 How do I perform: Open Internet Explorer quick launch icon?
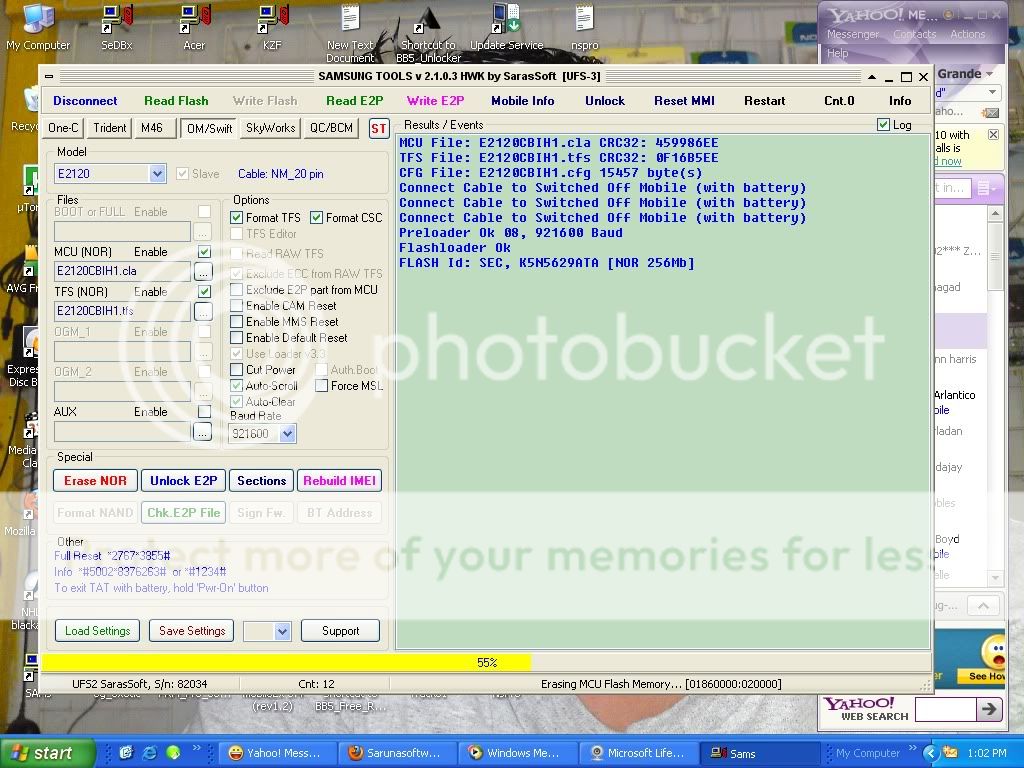click(x=150, y=753)
